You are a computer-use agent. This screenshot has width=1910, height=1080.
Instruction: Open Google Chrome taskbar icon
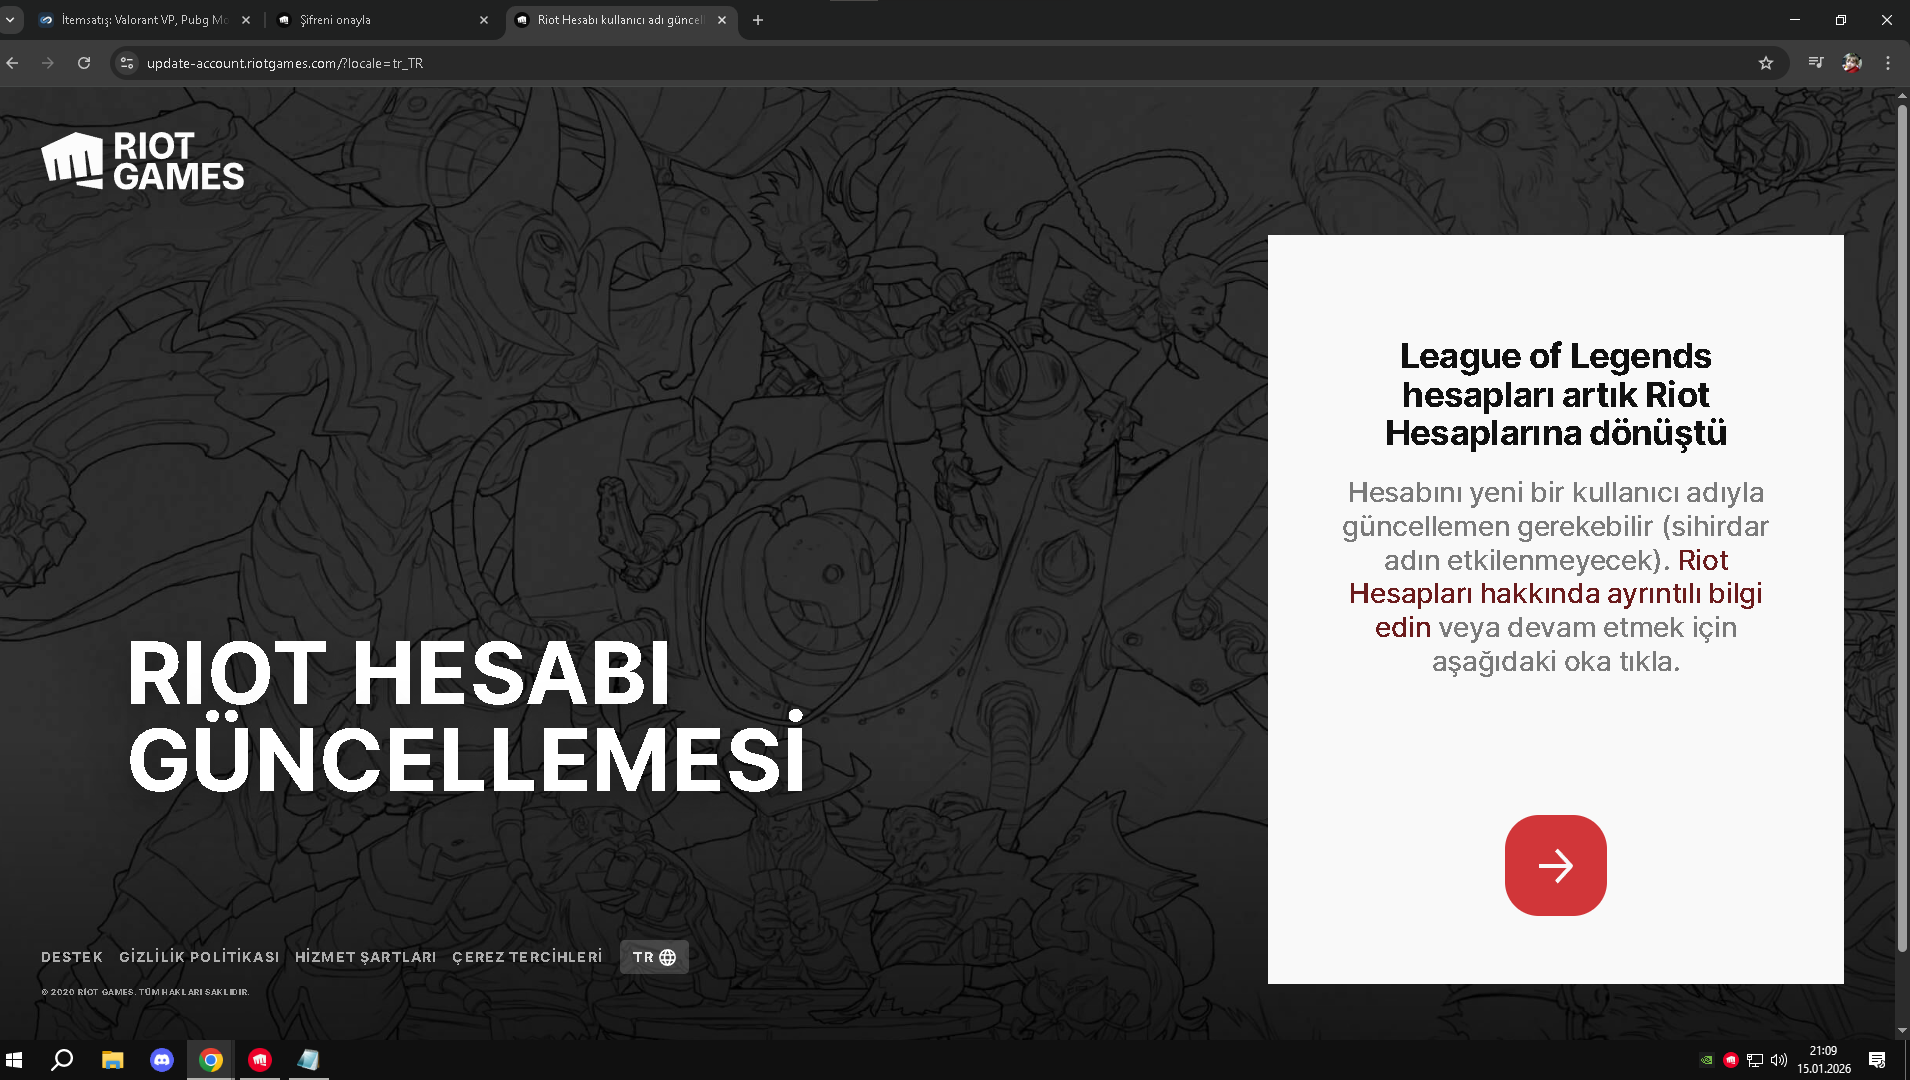[x=211, y=1060]
